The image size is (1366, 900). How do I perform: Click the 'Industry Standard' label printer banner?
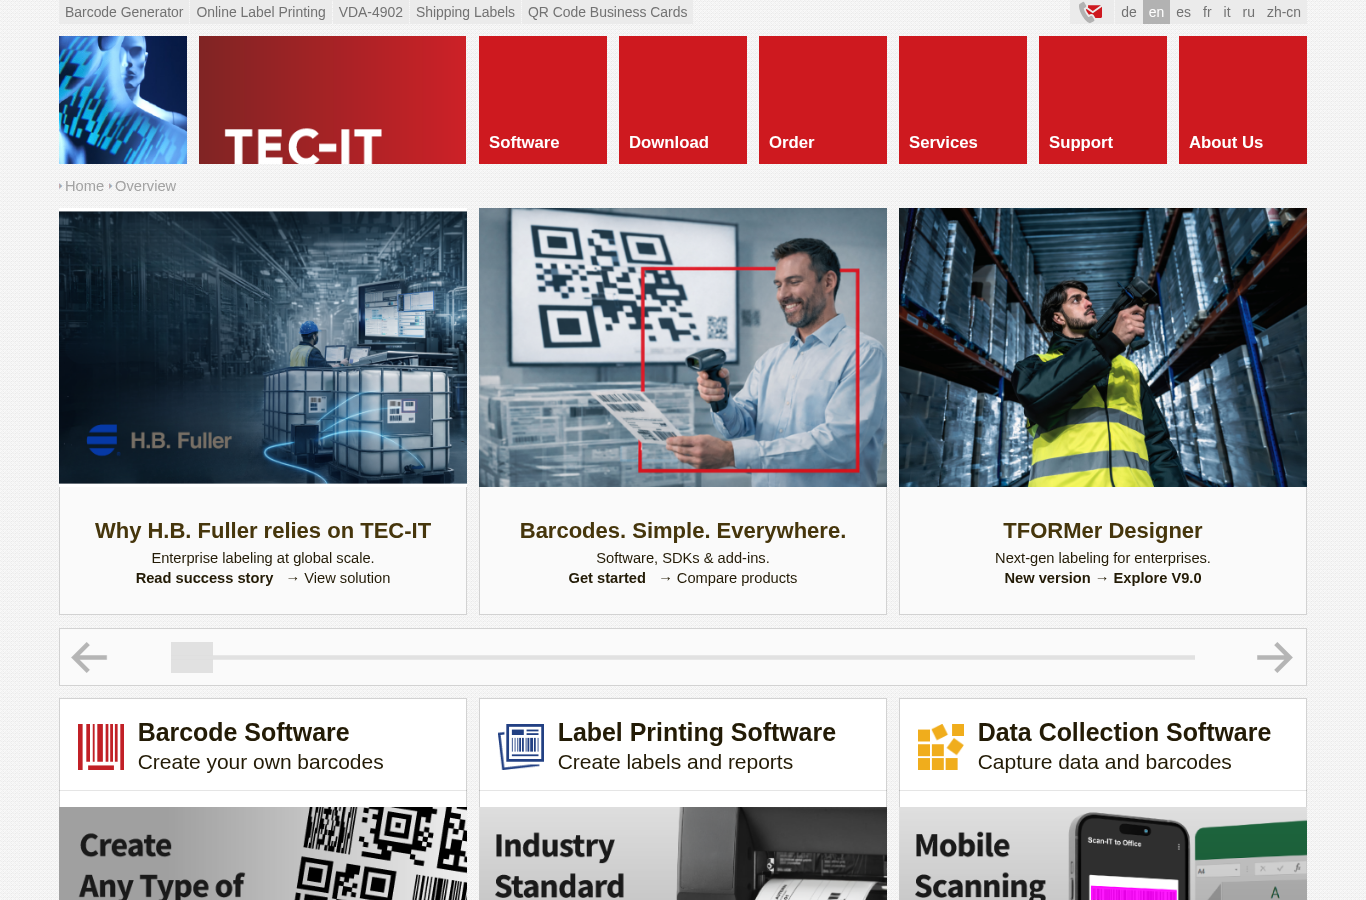coord(683,853)
